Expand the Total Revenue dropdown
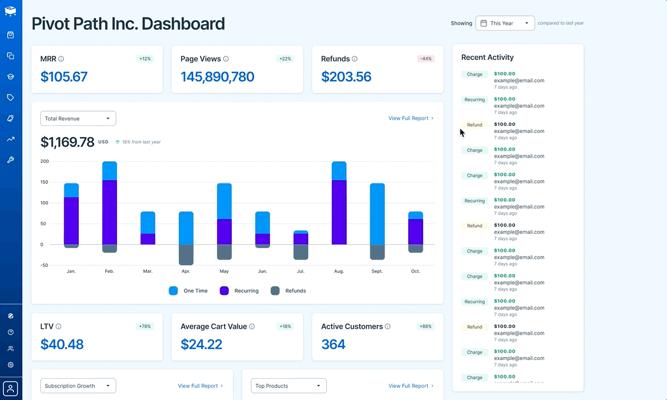Viewport: 667px width, 400px height. pyautogui.click(x=78, y=118)
